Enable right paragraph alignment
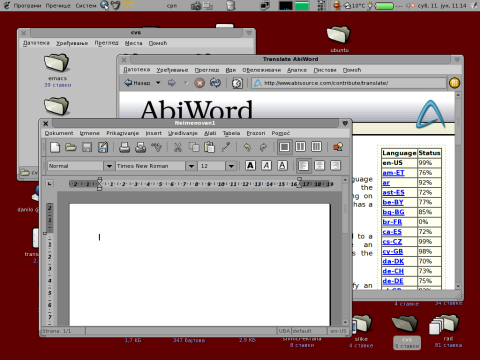Screen dimensions: 480x360 [x=336, y=166]
